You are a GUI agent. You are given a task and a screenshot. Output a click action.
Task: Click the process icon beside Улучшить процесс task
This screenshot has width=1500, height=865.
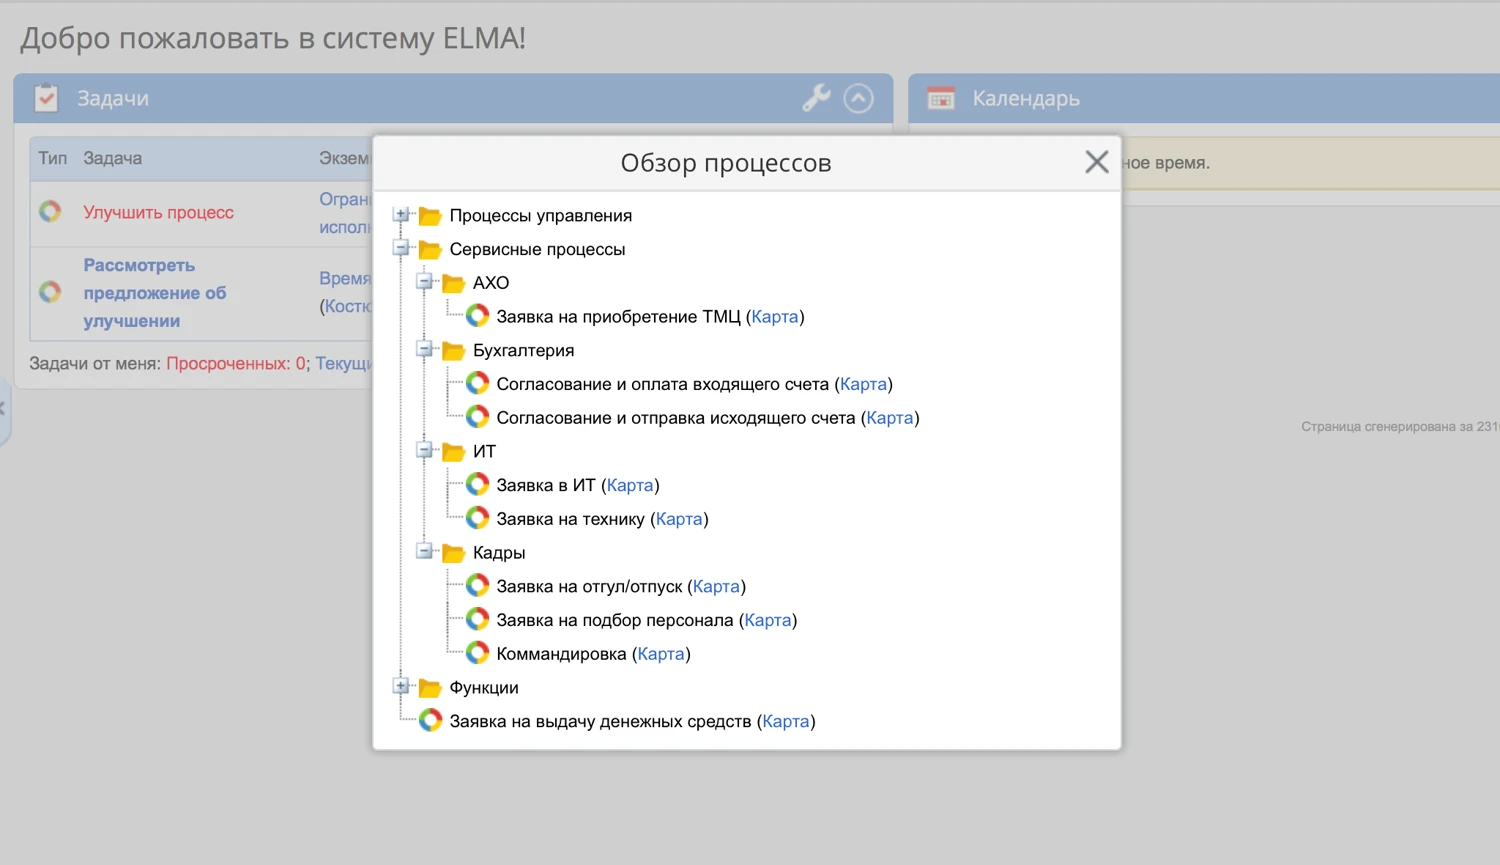click(x=50, y=212)
